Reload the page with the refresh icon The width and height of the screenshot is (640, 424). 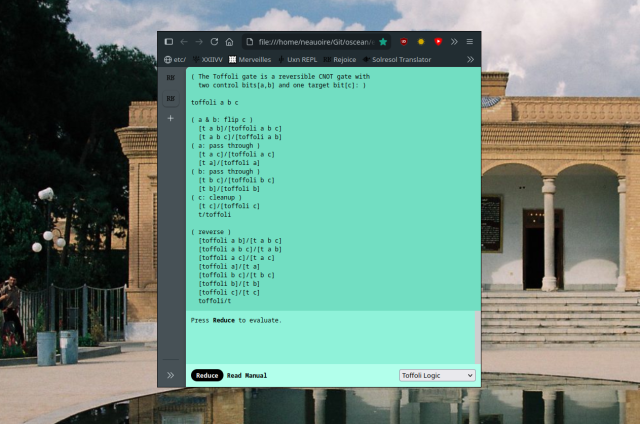coord(214,42)
